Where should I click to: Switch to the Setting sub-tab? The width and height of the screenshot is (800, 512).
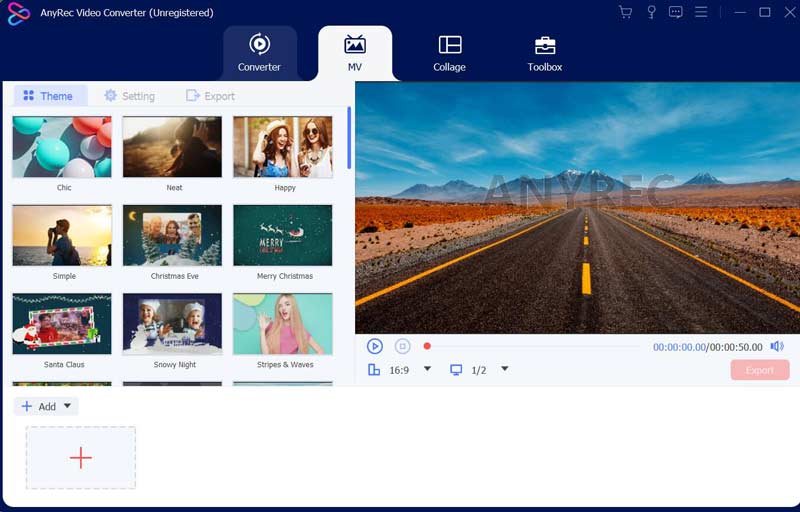click(x=129, y=96)
